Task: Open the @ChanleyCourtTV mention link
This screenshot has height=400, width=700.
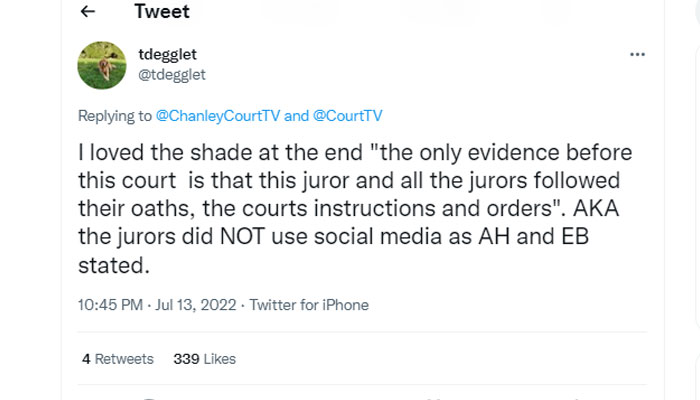Action: pos(218,116)
